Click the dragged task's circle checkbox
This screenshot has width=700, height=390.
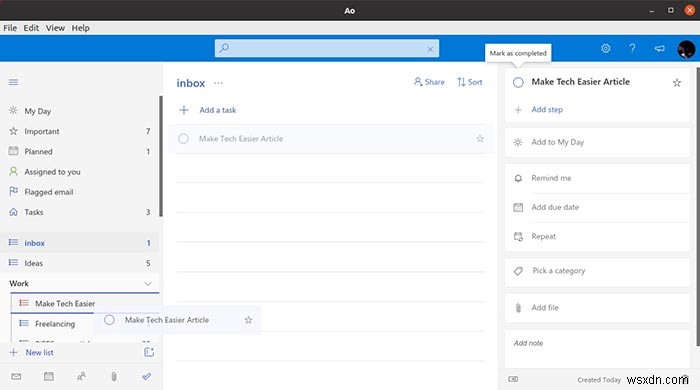tap(109, 320)
